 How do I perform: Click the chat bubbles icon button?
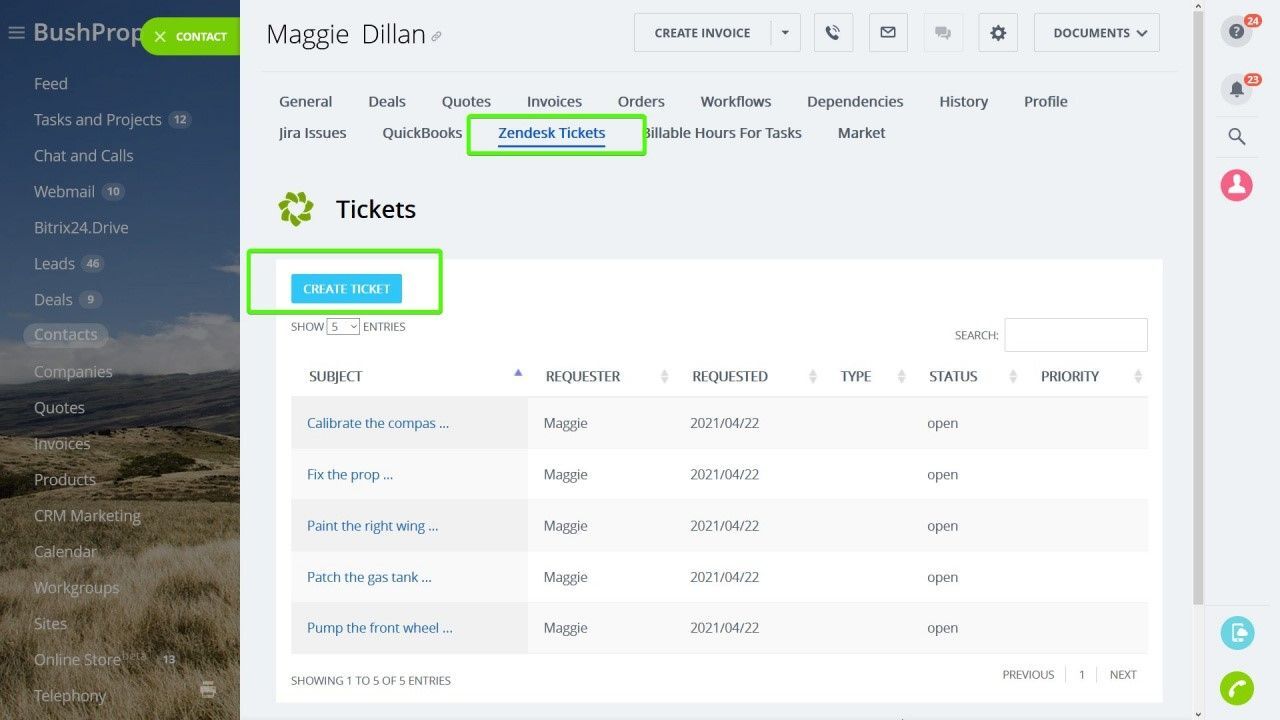[943, 33]
